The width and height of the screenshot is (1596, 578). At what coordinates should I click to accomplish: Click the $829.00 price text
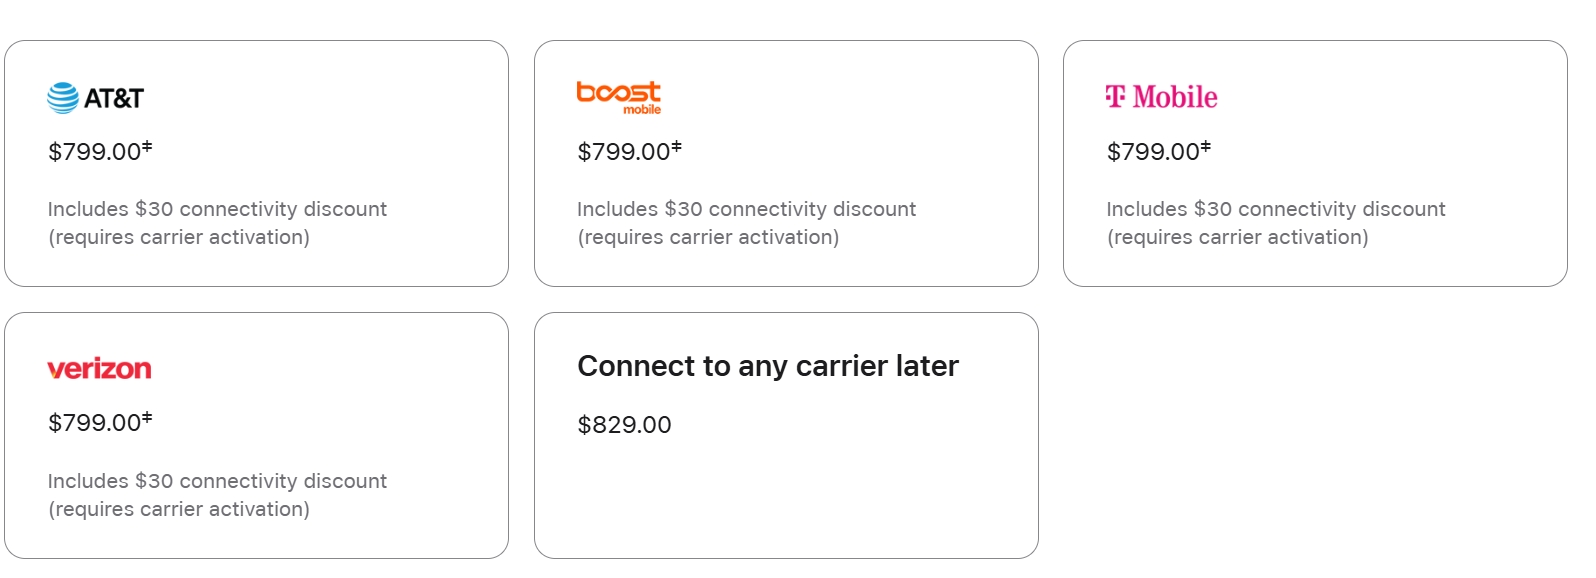click(x=624, y=425)
